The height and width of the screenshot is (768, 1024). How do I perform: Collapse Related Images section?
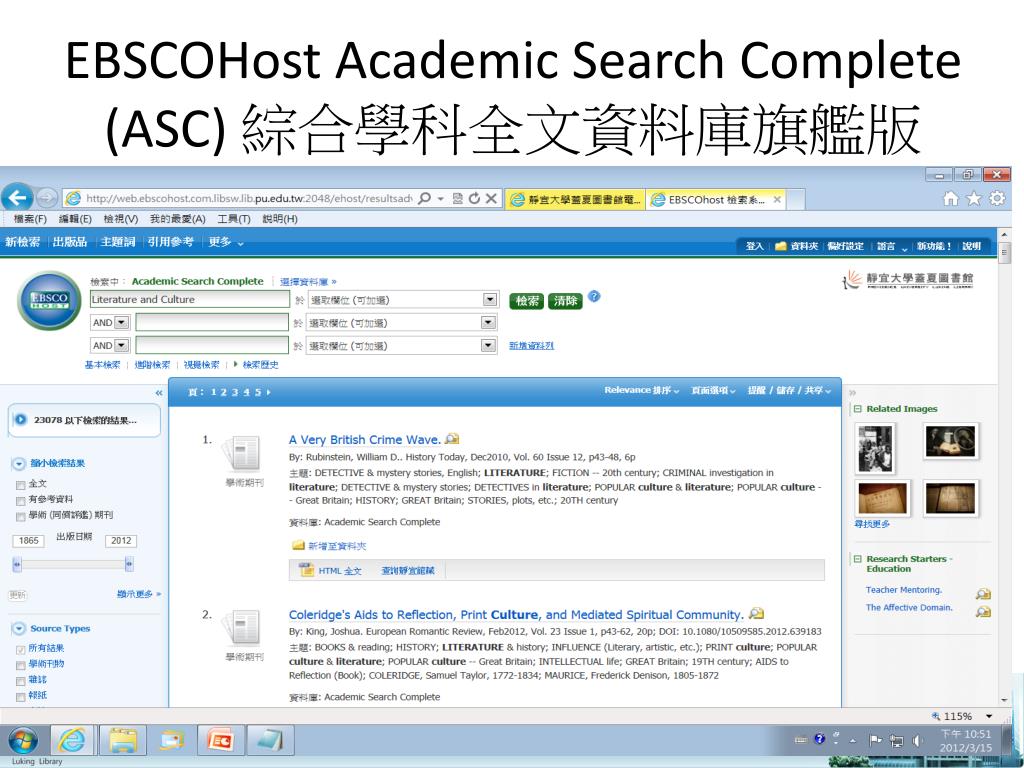(x=857, y=409)
